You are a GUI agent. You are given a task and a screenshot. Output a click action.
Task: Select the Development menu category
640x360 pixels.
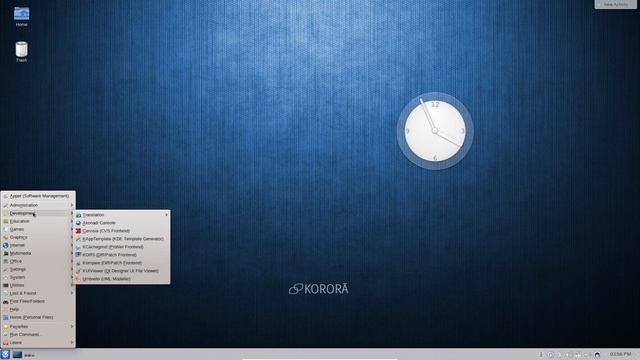click(x=38, y=213)
